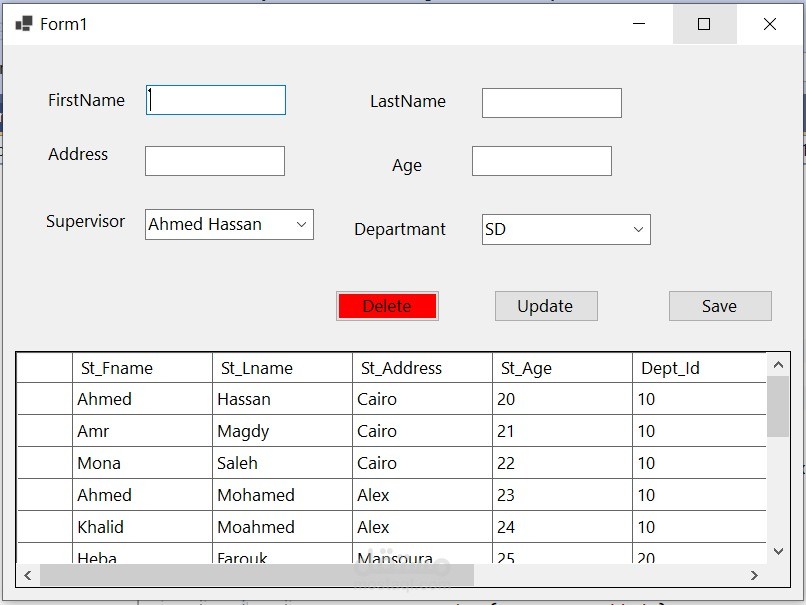Viewport: 806px width, 605px height.
Task: Click the age cell '24'
Action: (x=562, y=527)
